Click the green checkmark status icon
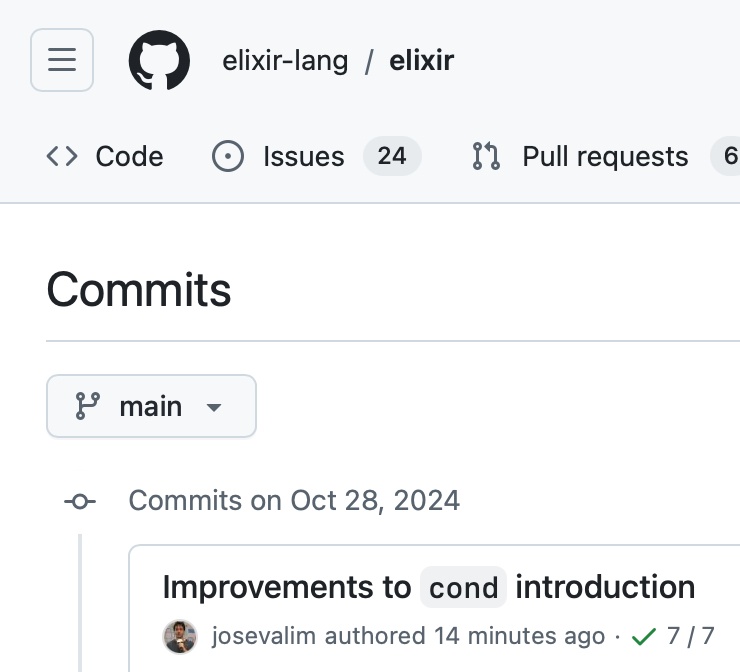 click(644, 636)
